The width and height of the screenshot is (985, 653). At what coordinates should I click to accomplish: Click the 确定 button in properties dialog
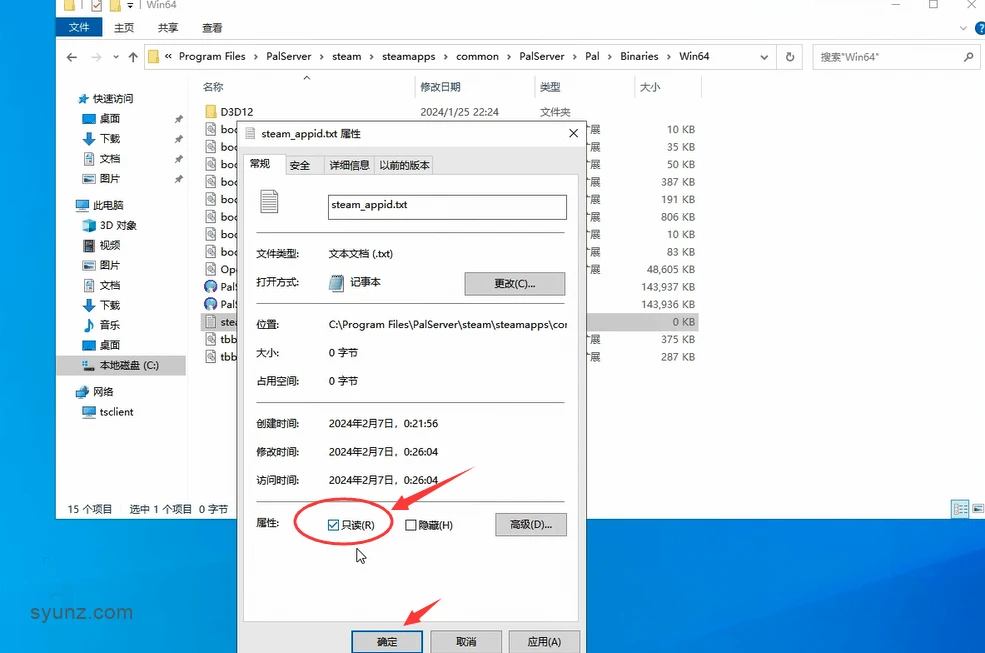387,642
